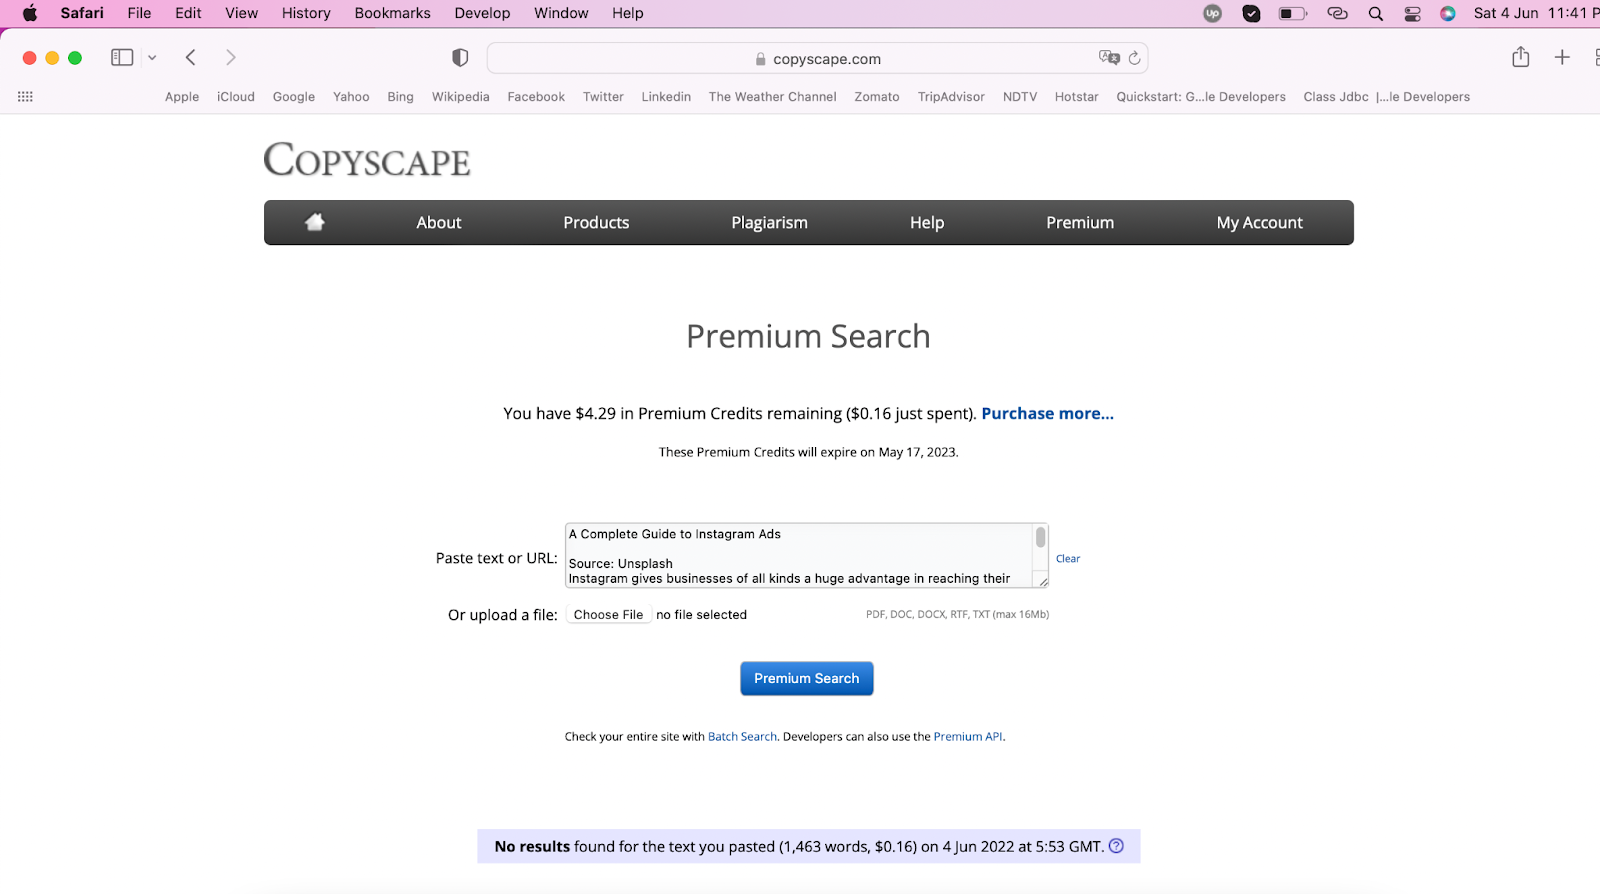Image resolution: width=1600 pixels, height=894 pixels.
Task: Toggle the Safari sidebar
Action: [122, 58]
